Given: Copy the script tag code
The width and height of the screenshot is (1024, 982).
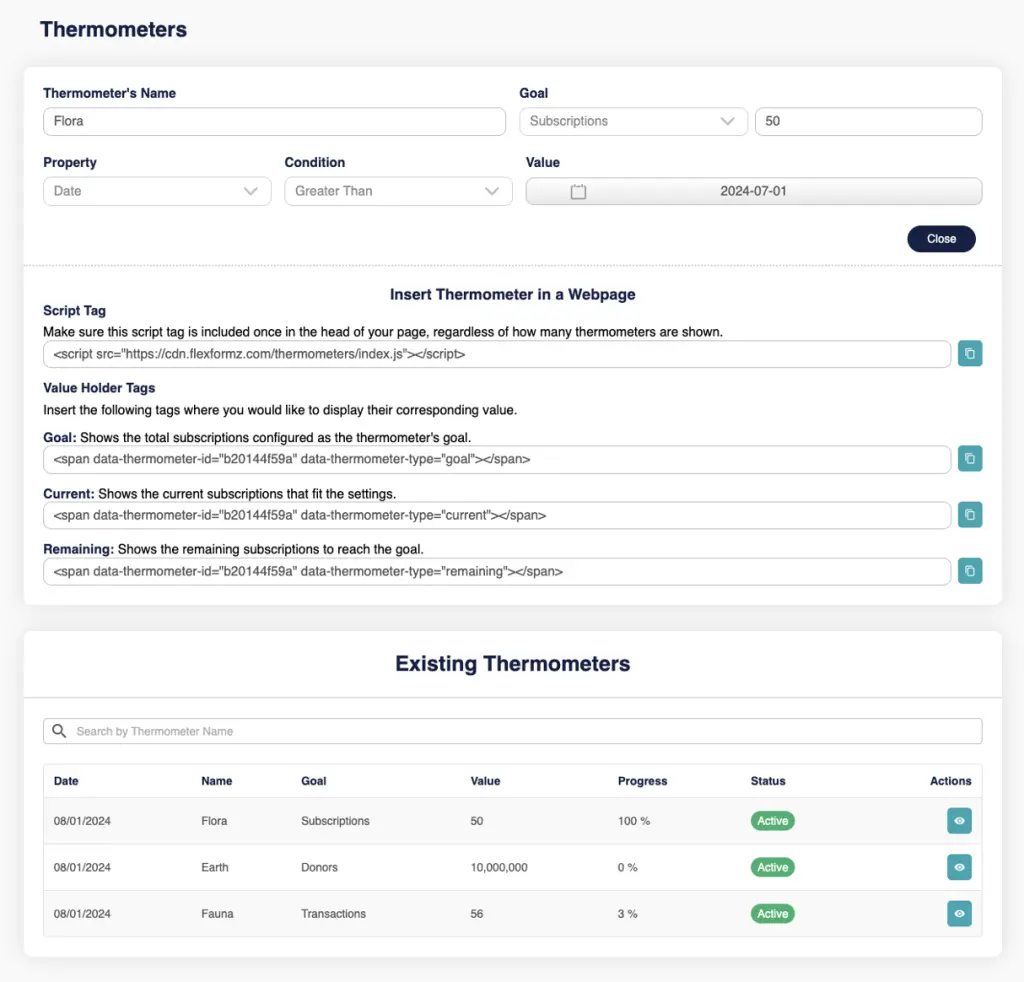Looking at the screenshot, I should click(x=970, y=354).
